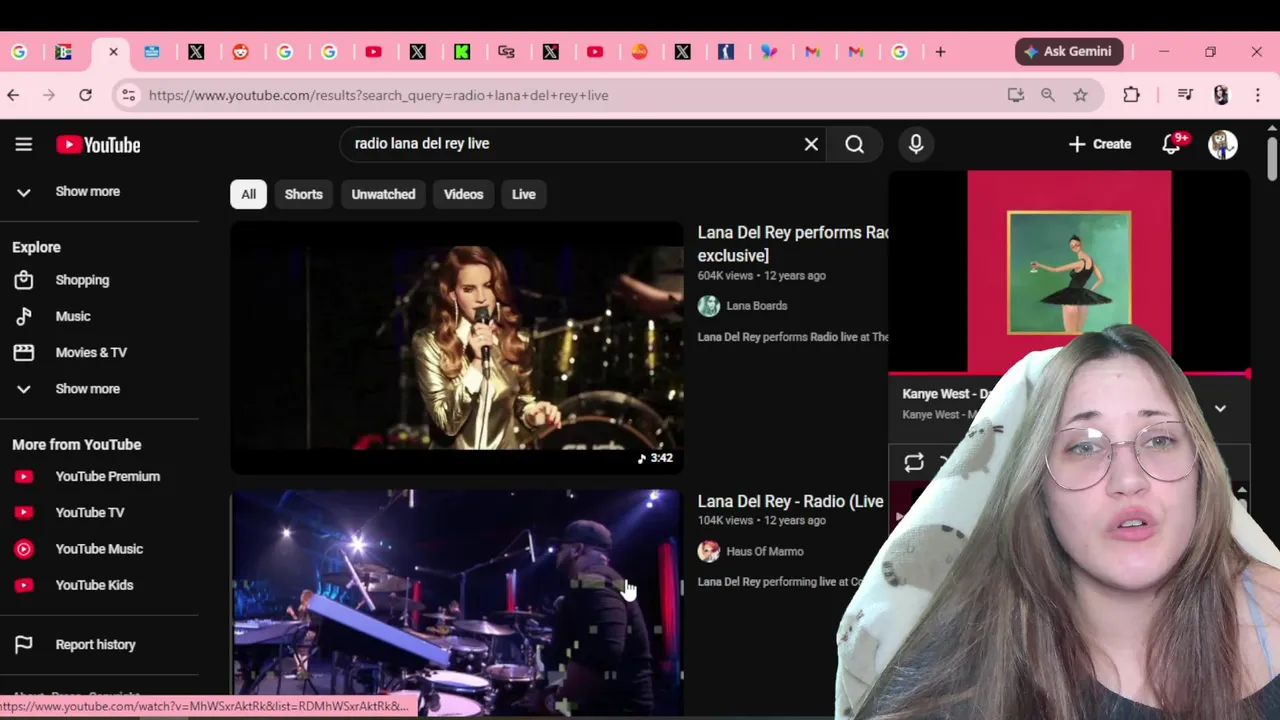Switch to the orange circle browser tab
This screenshot has width=1280, height=720.
pyautogui.click(x=639, y=52)
